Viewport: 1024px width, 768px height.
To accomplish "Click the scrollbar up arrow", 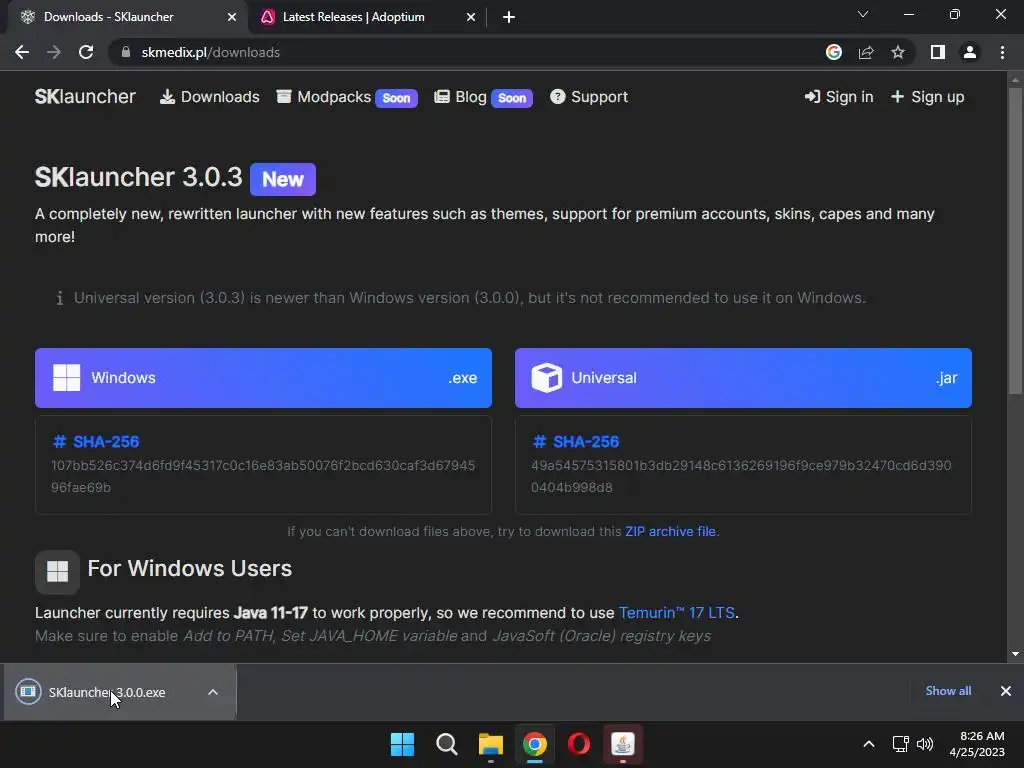I will coord(1015,80).
